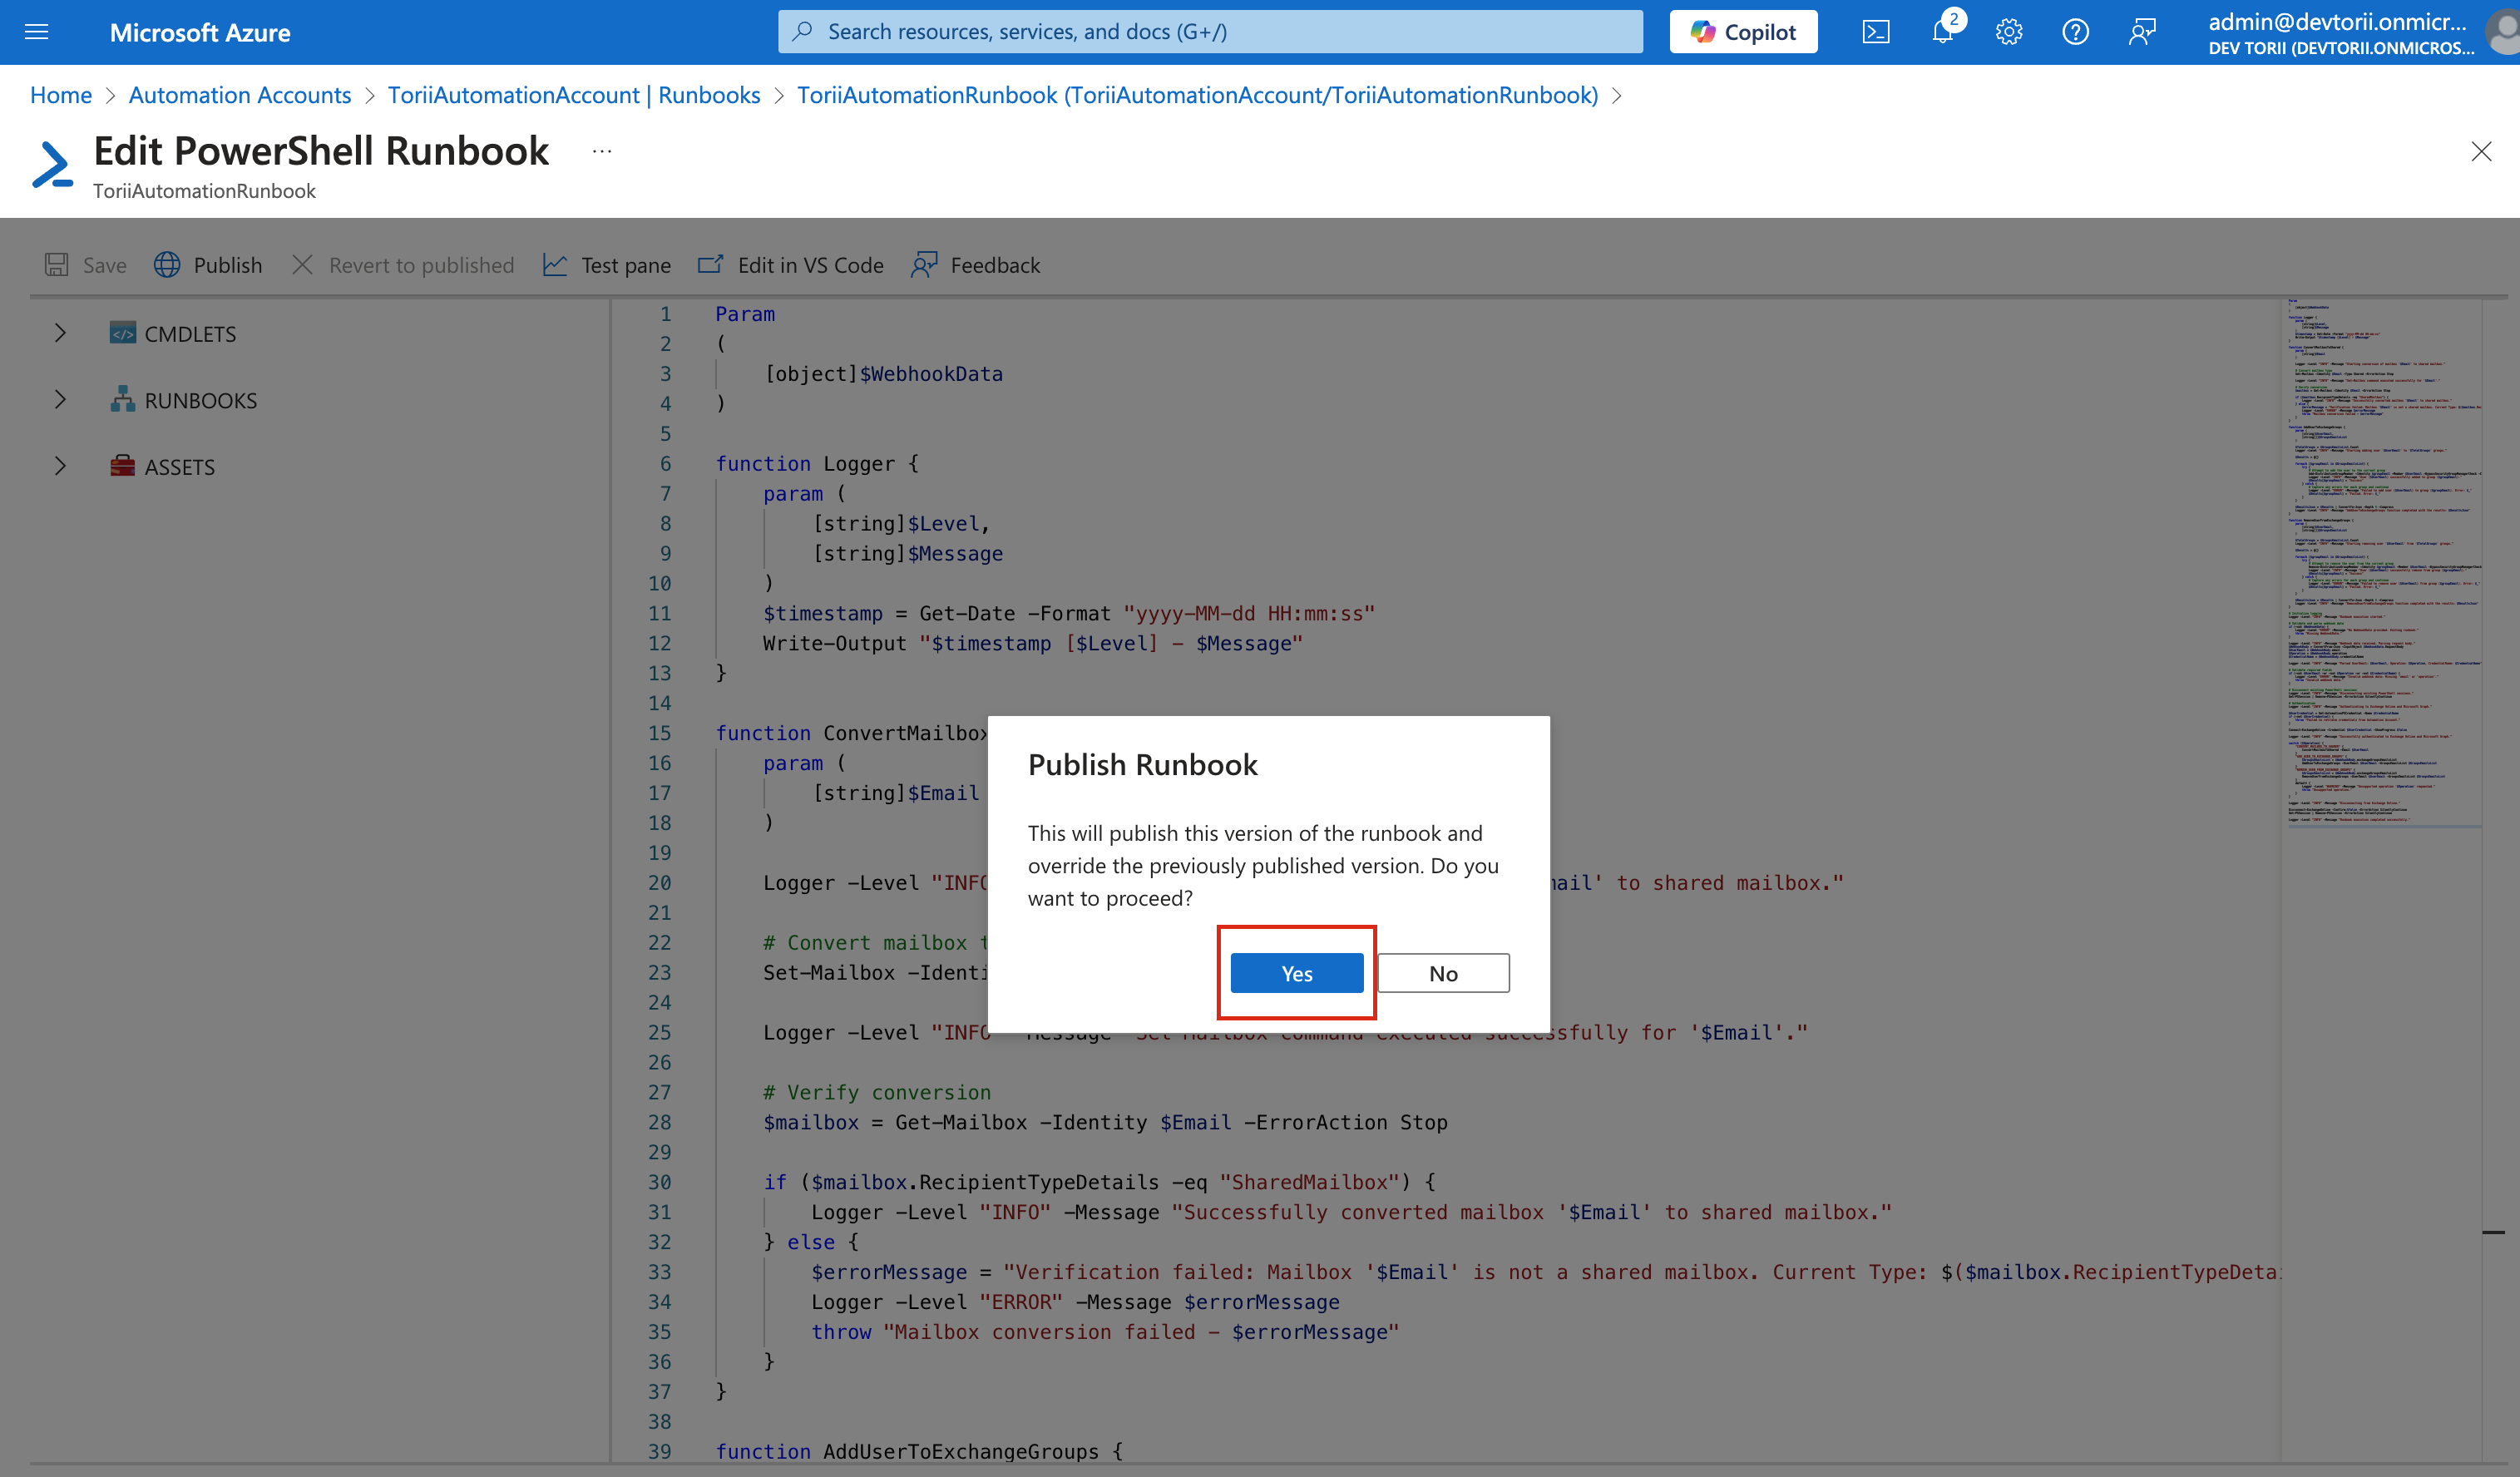Open Copilot from the top bar
2520x1477 pixels.
(1743, 32)
